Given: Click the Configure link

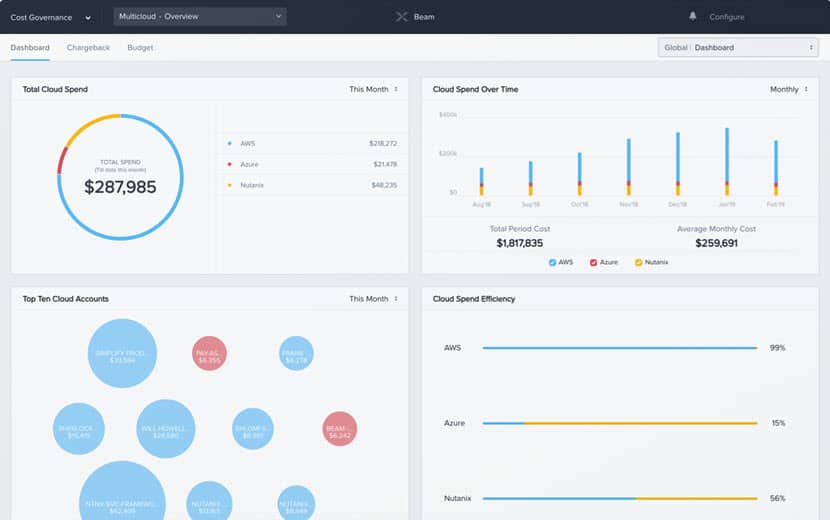Looking at the screenshot, I should click(x=727, y=17).
